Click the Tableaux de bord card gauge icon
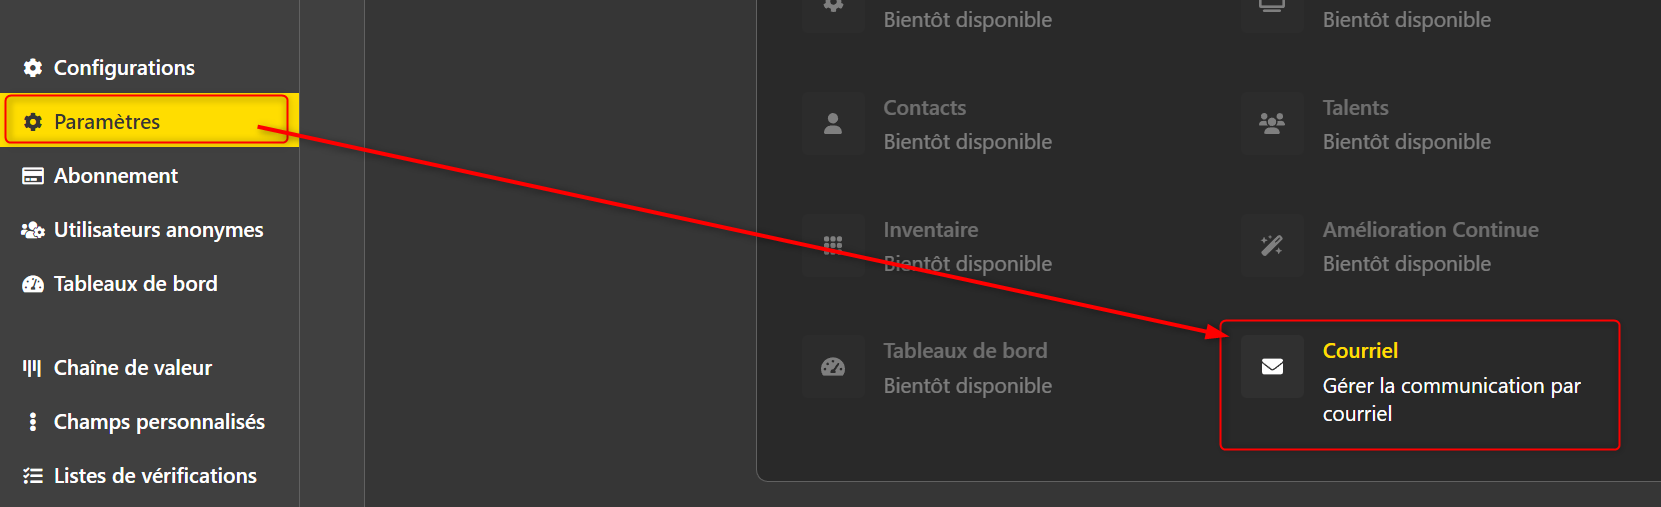This screenshot has width=1661, height=507. 833,367
